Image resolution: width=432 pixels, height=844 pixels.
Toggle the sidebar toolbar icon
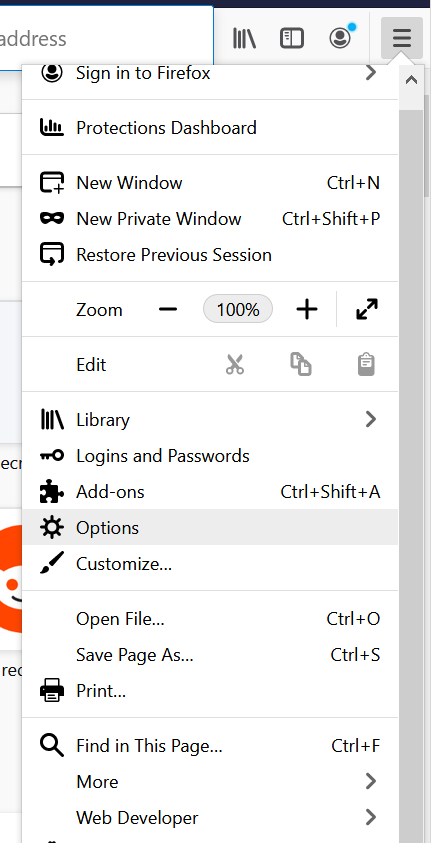point(292,38)
